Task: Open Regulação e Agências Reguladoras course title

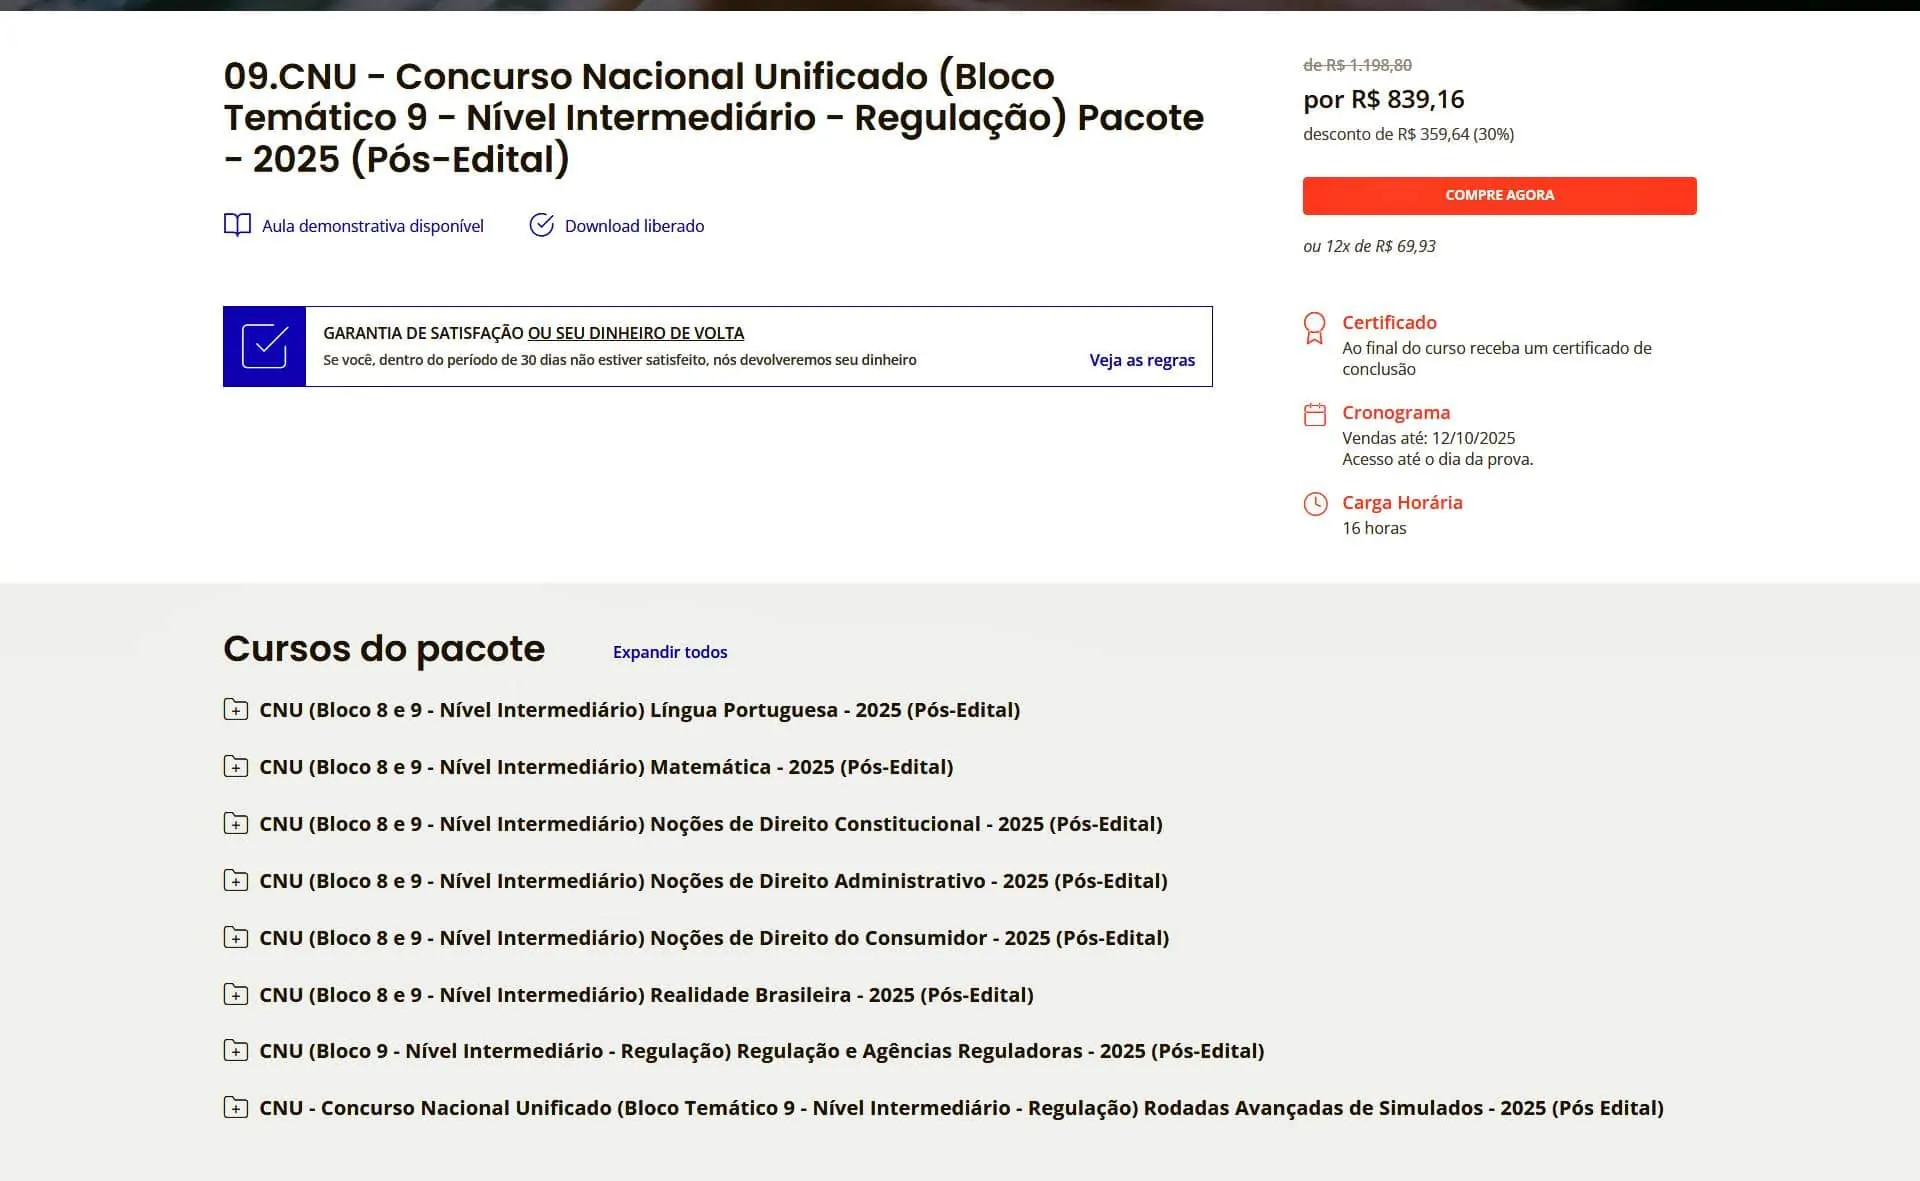Action: pos(761,1051)
